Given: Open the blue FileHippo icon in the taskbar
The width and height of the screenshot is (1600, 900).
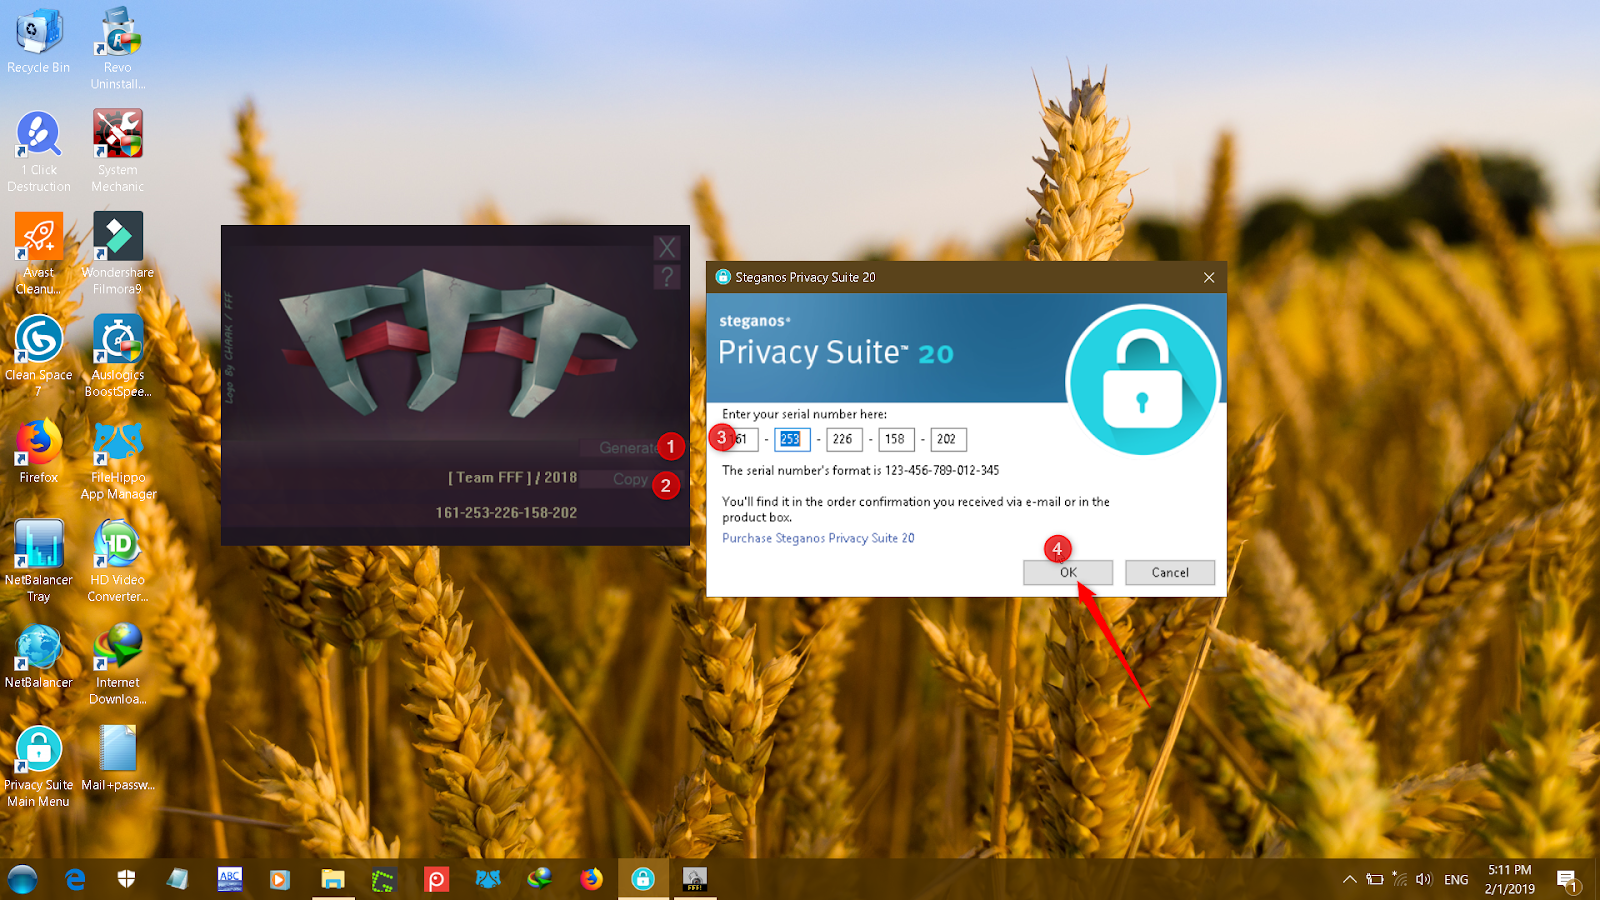Looking at the screenshot, I should tap(488, 879).
